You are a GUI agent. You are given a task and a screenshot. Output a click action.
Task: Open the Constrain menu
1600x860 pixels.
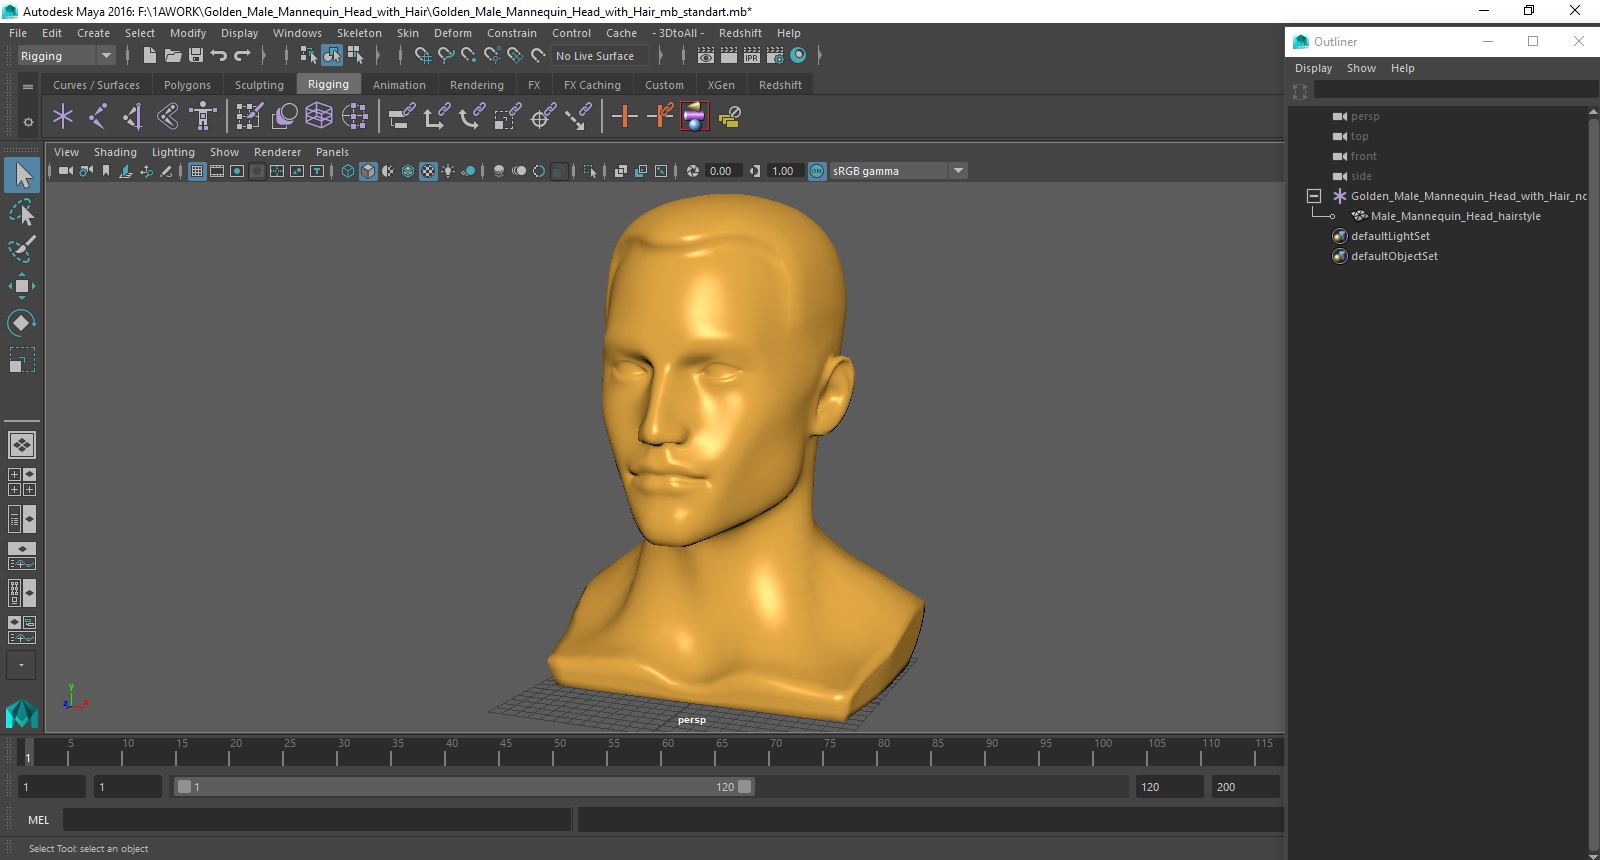512,33
